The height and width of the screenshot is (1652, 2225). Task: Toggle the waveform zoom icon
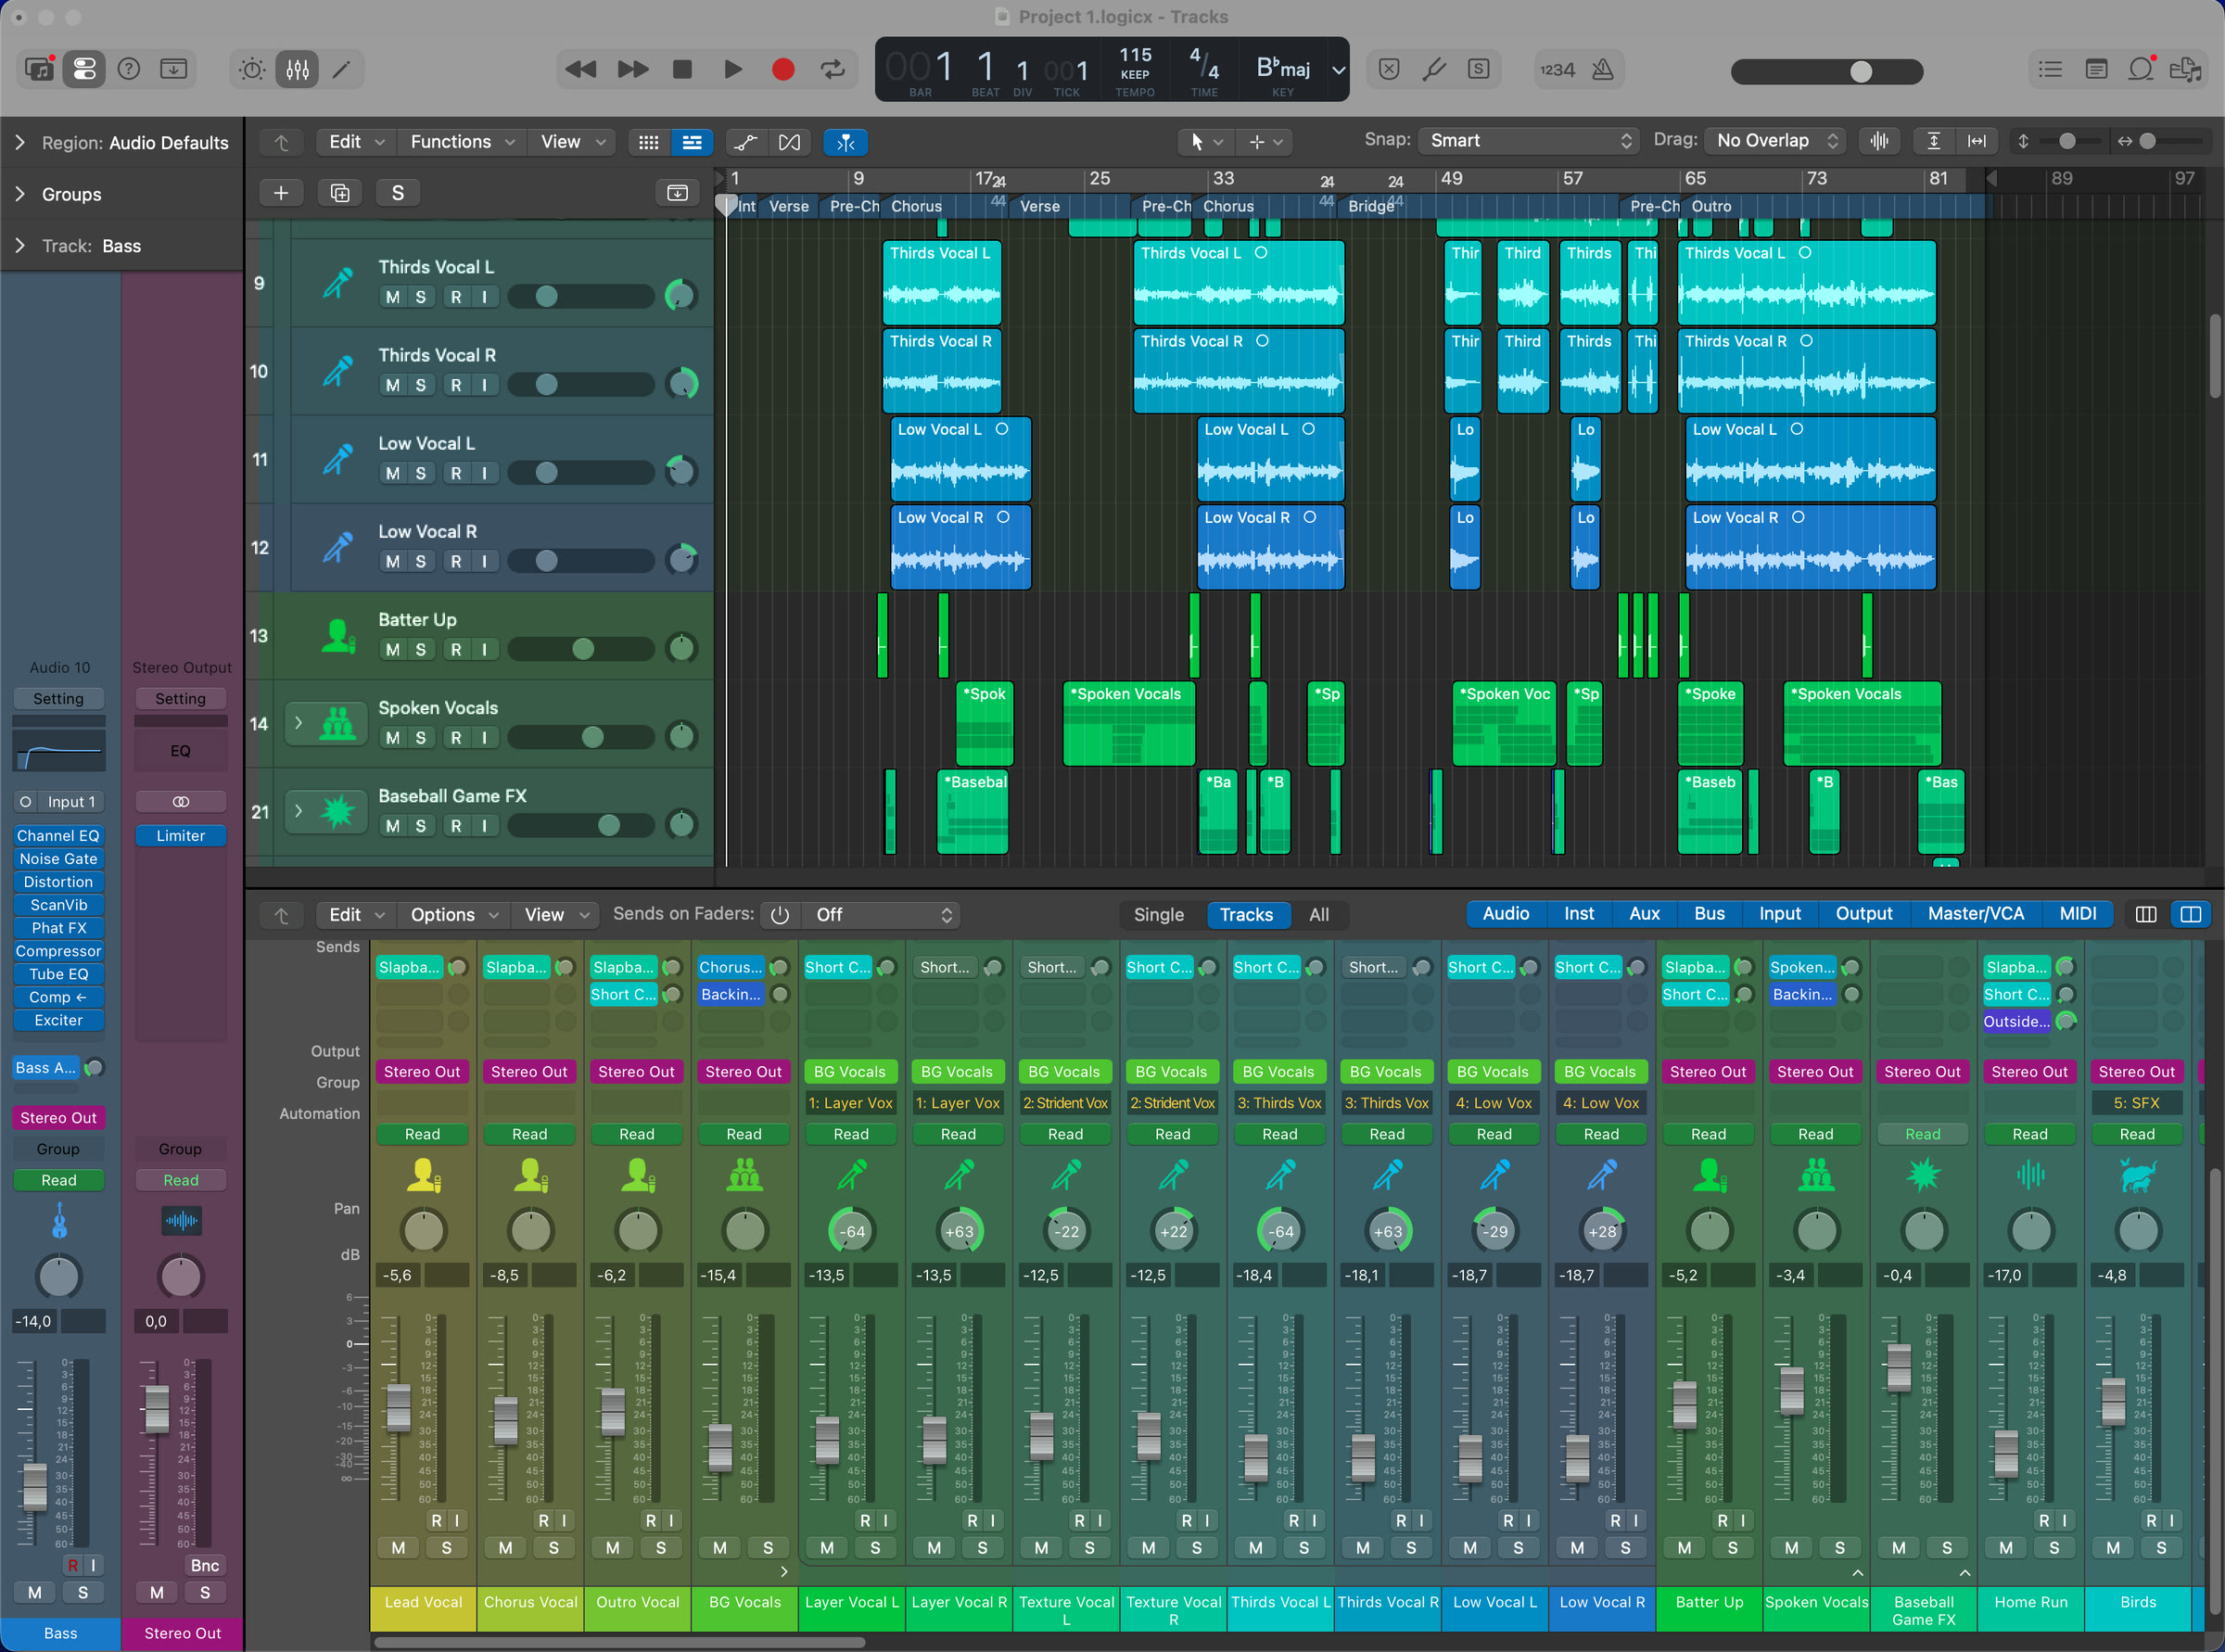coord(1880,141)
